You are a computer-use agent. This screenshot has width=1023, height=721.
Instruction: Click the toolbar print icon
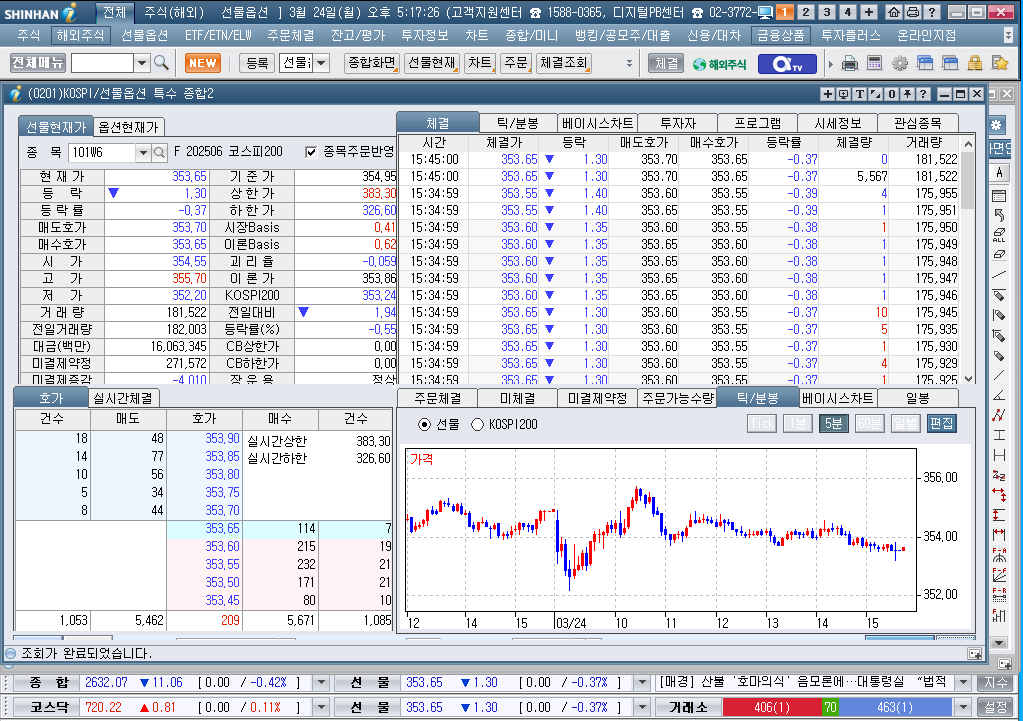(x=849, y=63)
